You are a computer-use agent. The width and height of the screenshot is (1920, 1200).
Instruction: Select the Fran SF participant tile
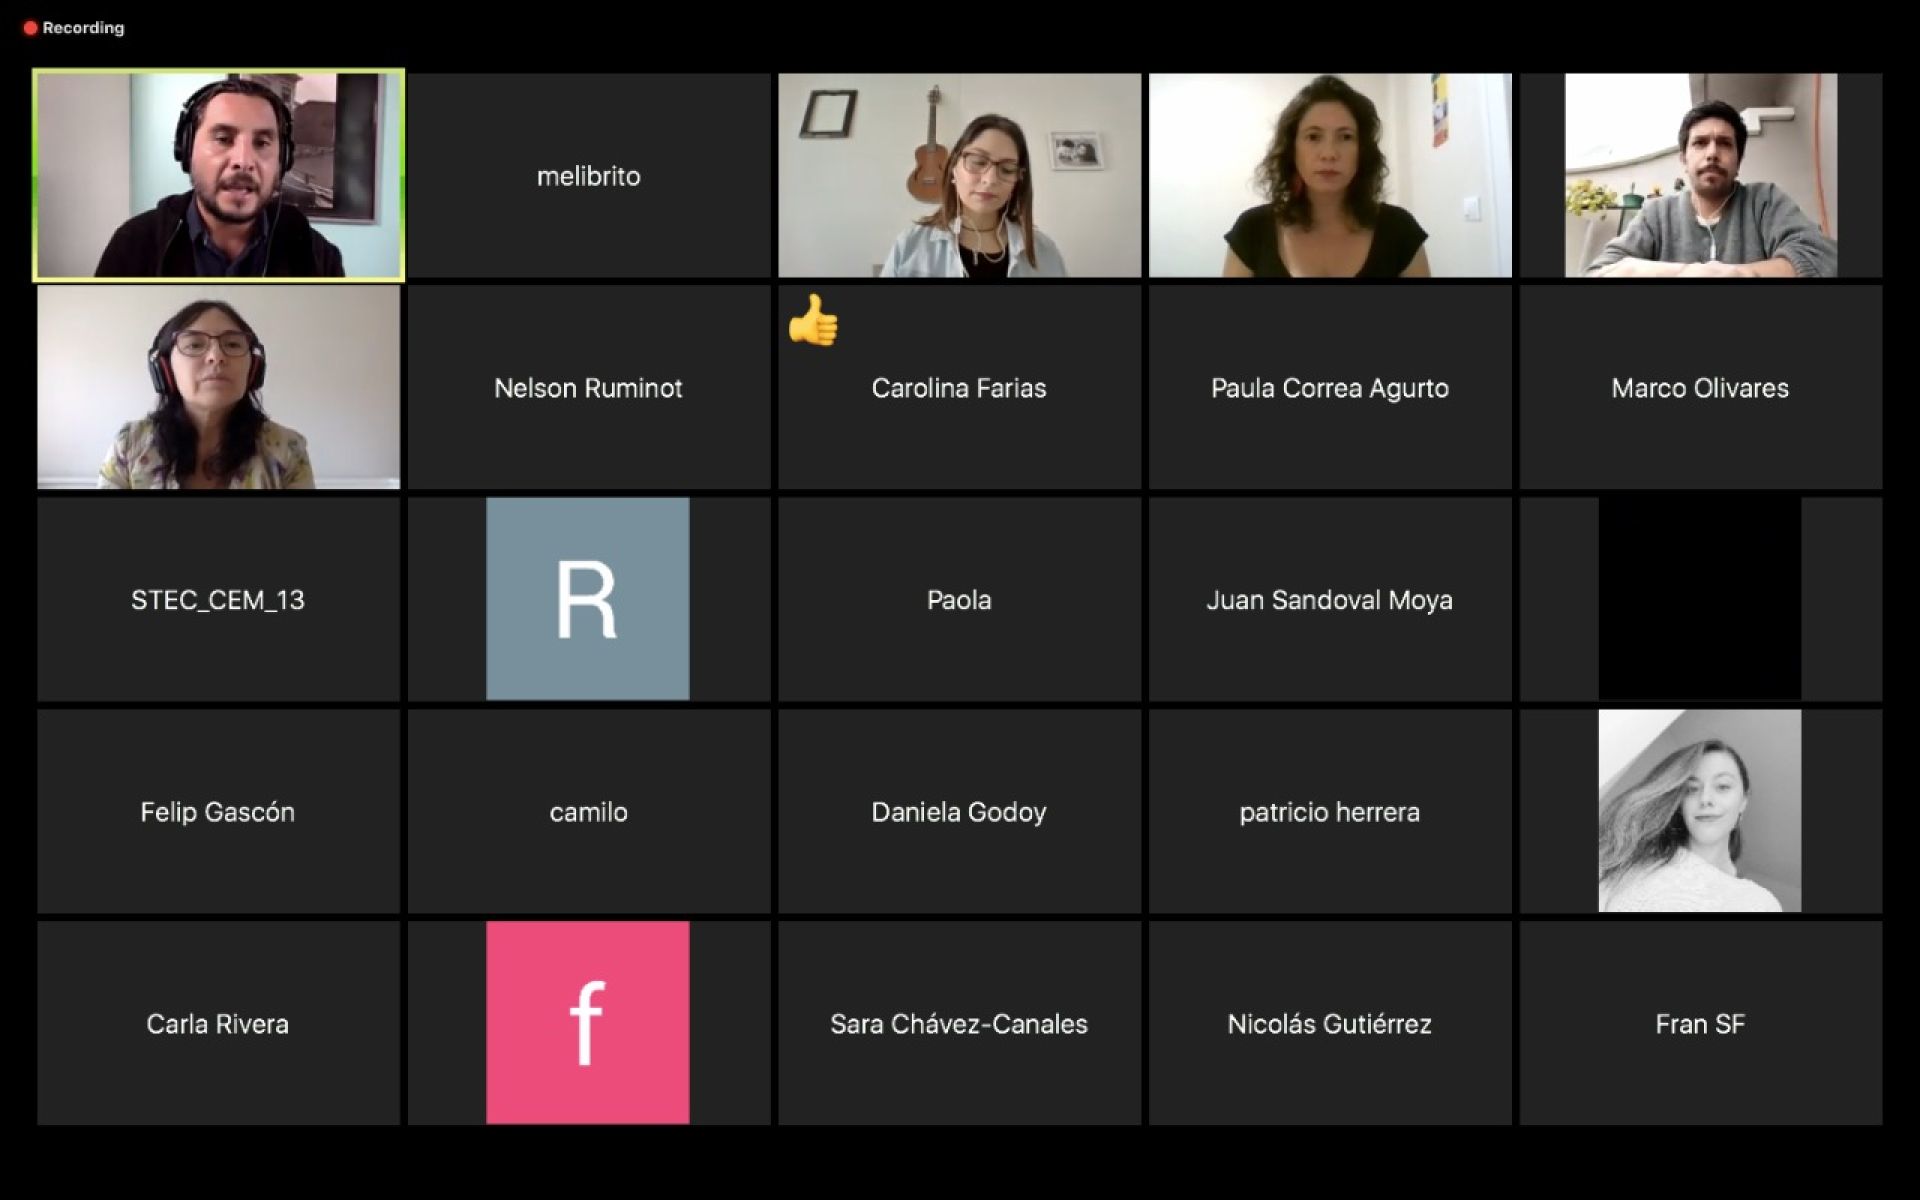(1700, 1024)
